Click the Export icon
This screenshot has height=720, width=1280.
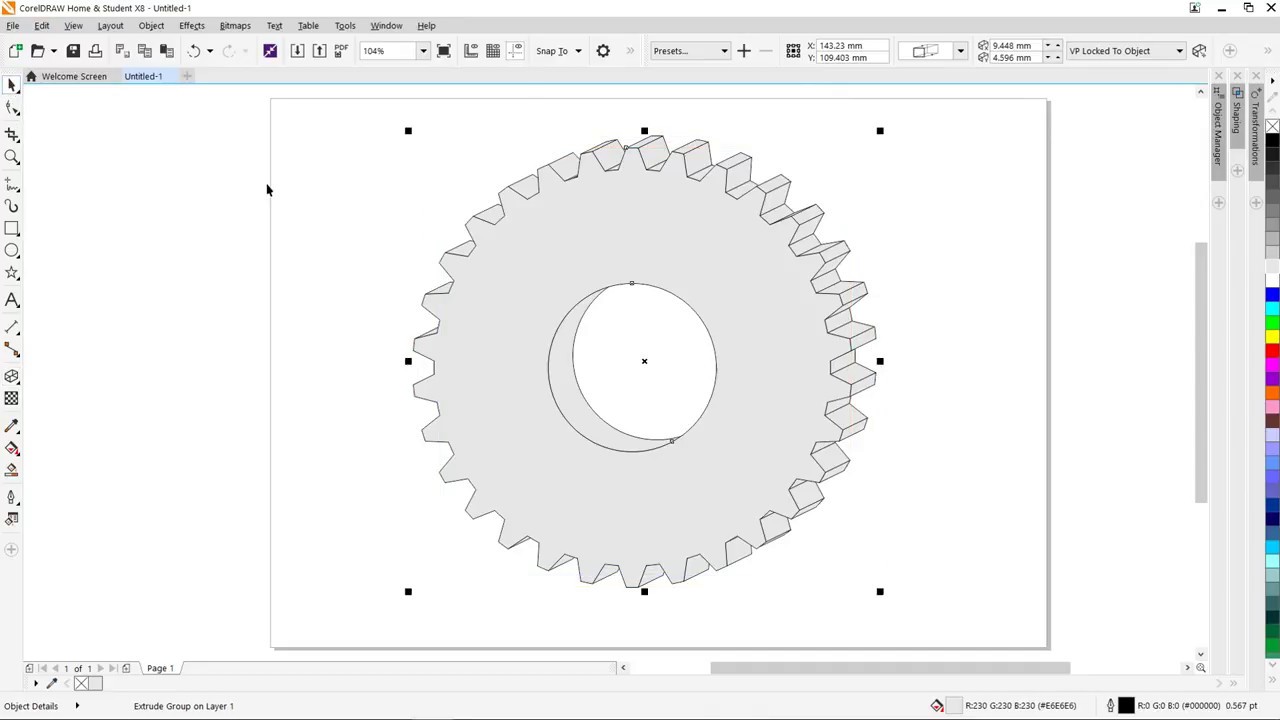pyautogui.click(x=319, y=51)
